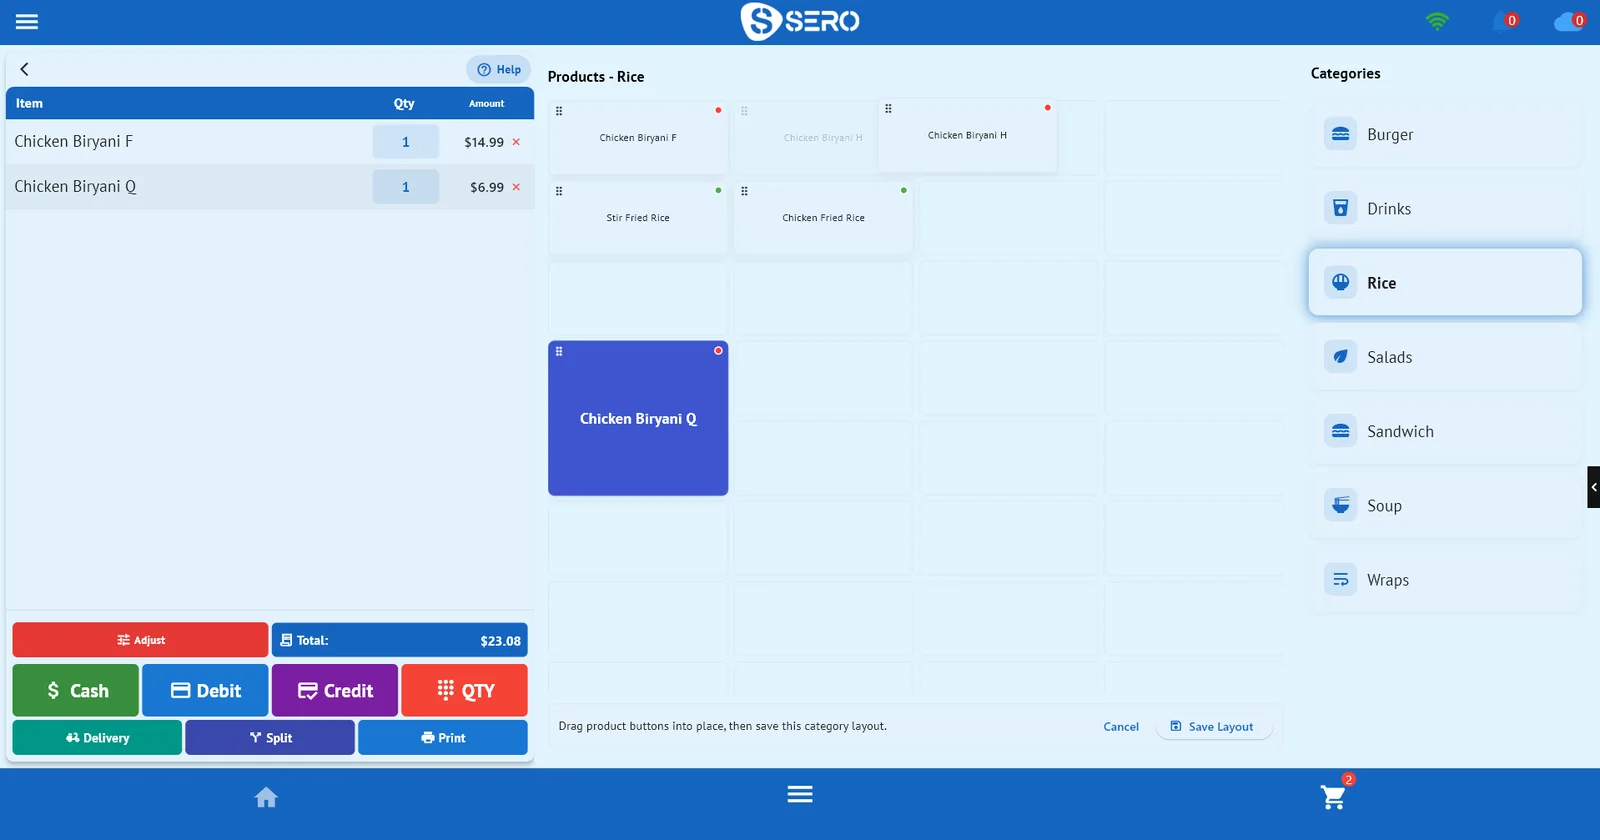Open the shopping cart icon
This screenshot has height=840, width=1600.
point(1334,795)
